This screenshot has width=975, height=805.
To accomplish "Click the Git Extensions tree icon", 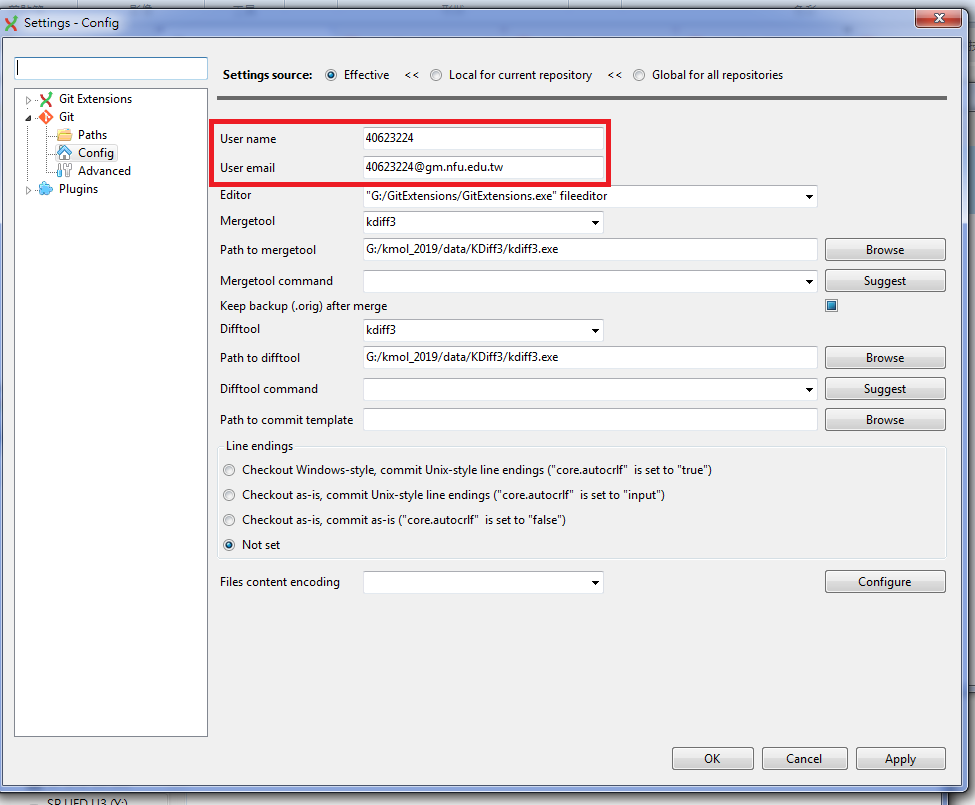I will pos(46,99).
